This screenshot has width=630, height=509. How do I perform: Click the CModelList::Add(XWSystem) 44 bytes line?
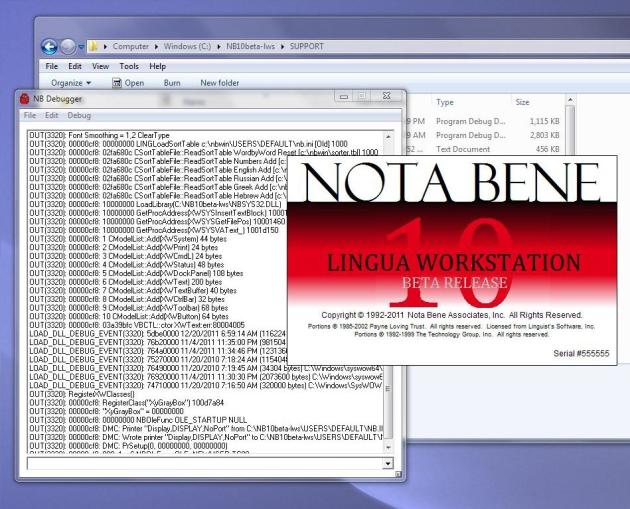(128, 239)
